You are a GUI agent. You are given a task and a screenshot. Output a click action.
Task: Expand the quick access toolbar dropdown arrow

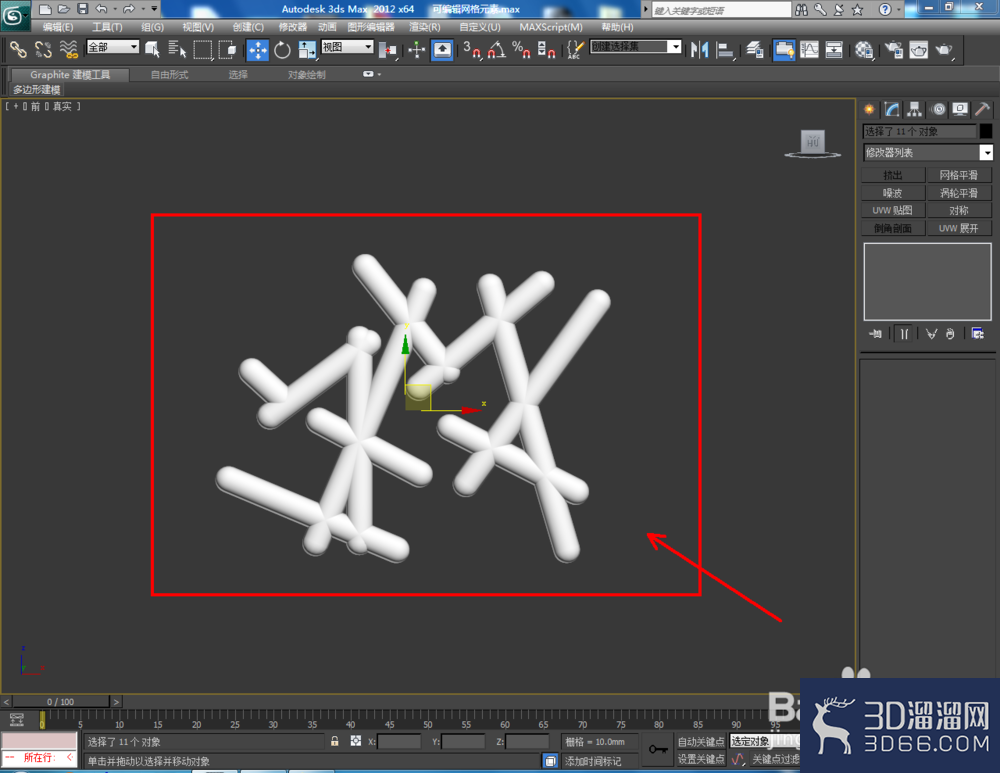click(154, 9)
